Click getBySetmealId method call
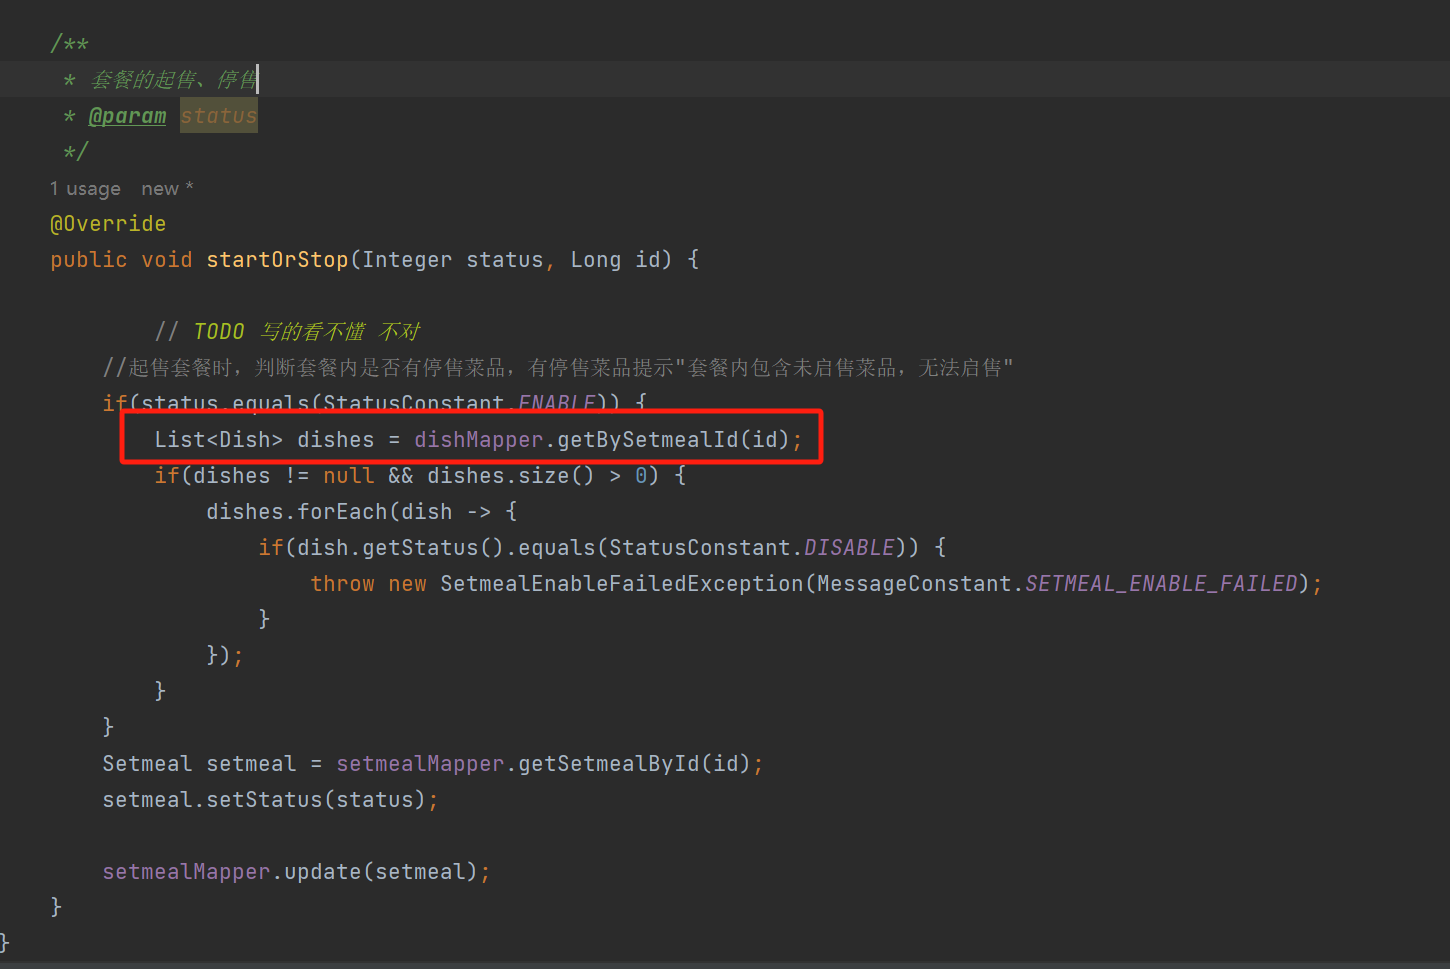1450x969 pixels. point(648,440)
